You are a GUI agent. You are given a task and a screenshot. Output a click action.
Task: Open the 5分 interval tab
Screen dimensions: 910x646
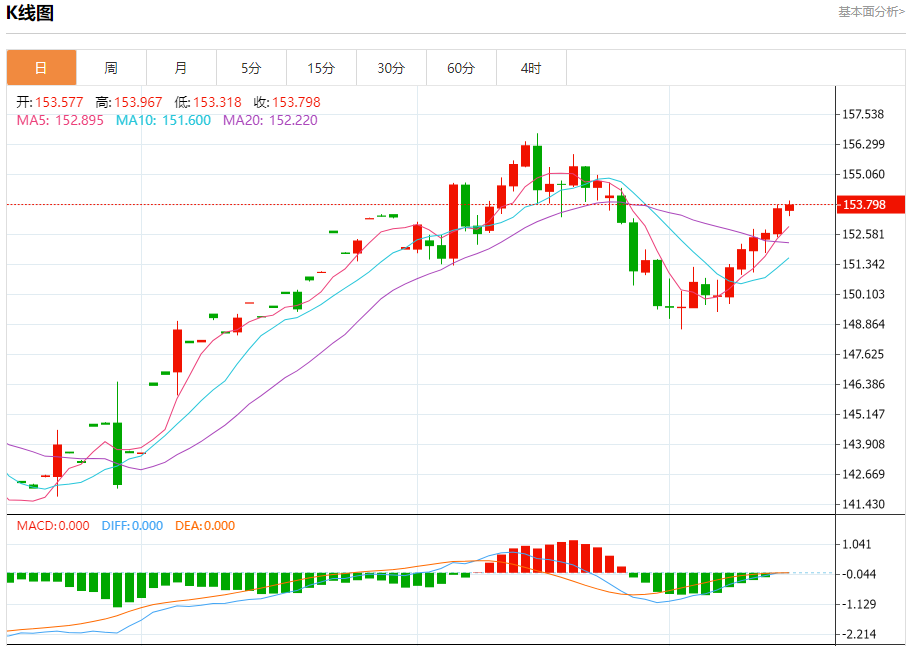(251, 68)
